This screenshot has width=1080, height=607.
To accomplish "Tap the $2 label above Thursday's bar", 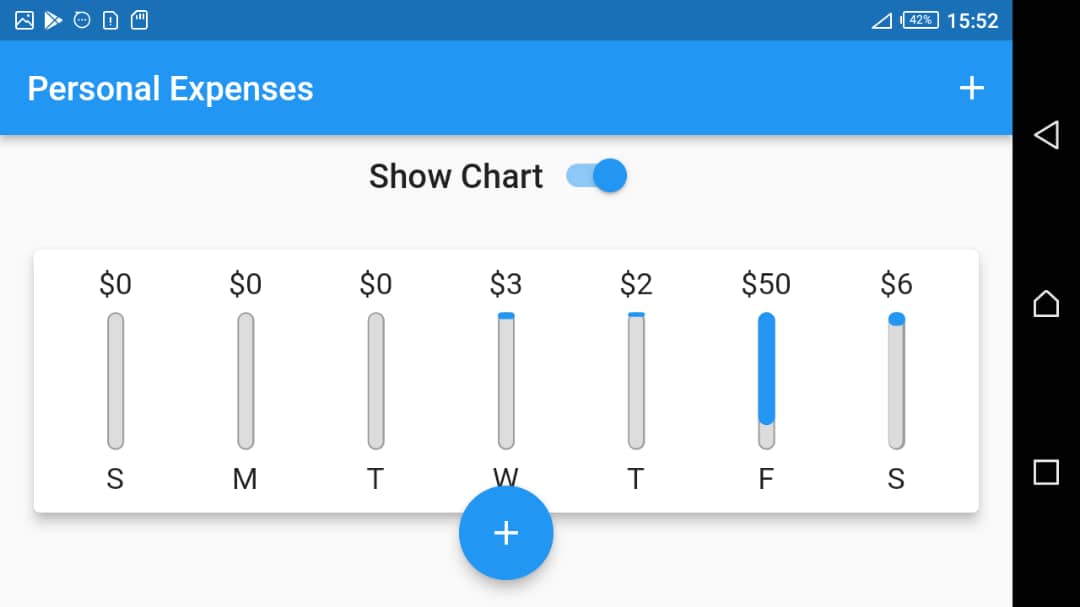I will pyautogui.click(x=636, y=283).
